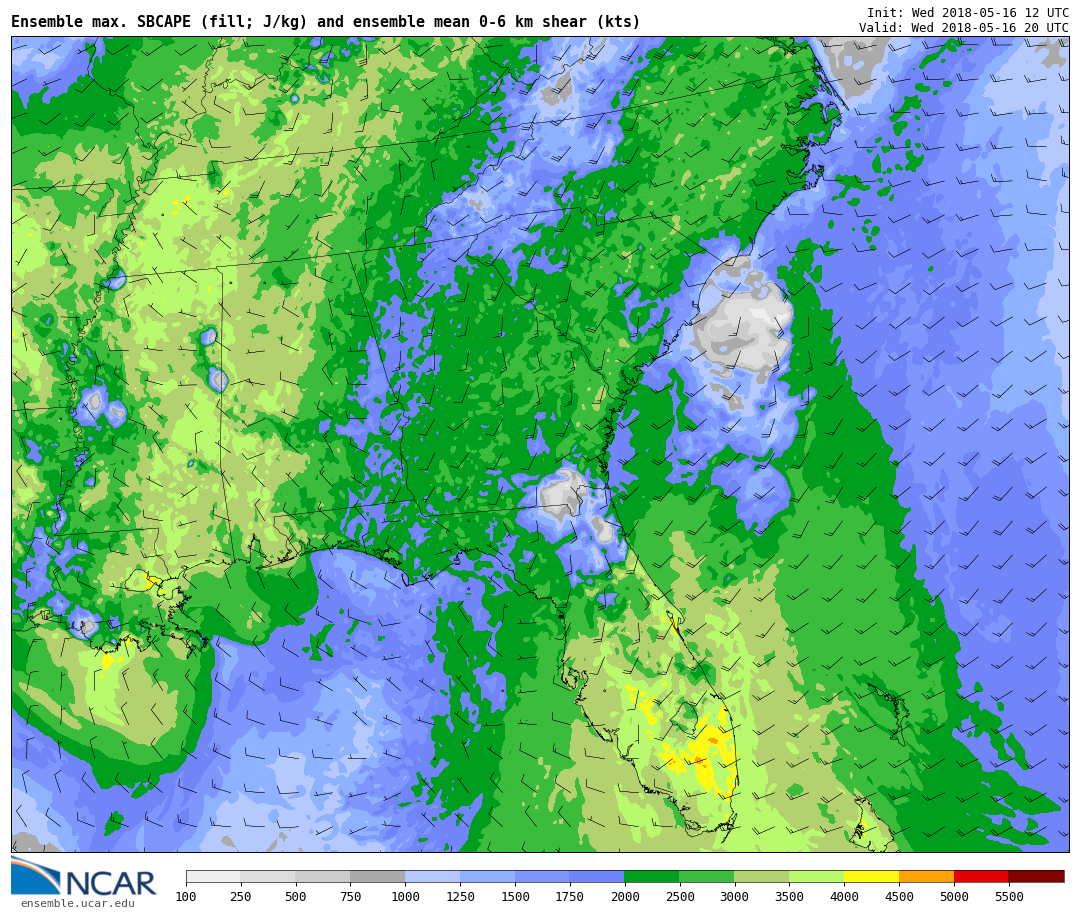Image resolution: width=1080 pixels, height=915 pixels.
Task: Click the 2000 tick label on colorbar
Action: [624, 897]
